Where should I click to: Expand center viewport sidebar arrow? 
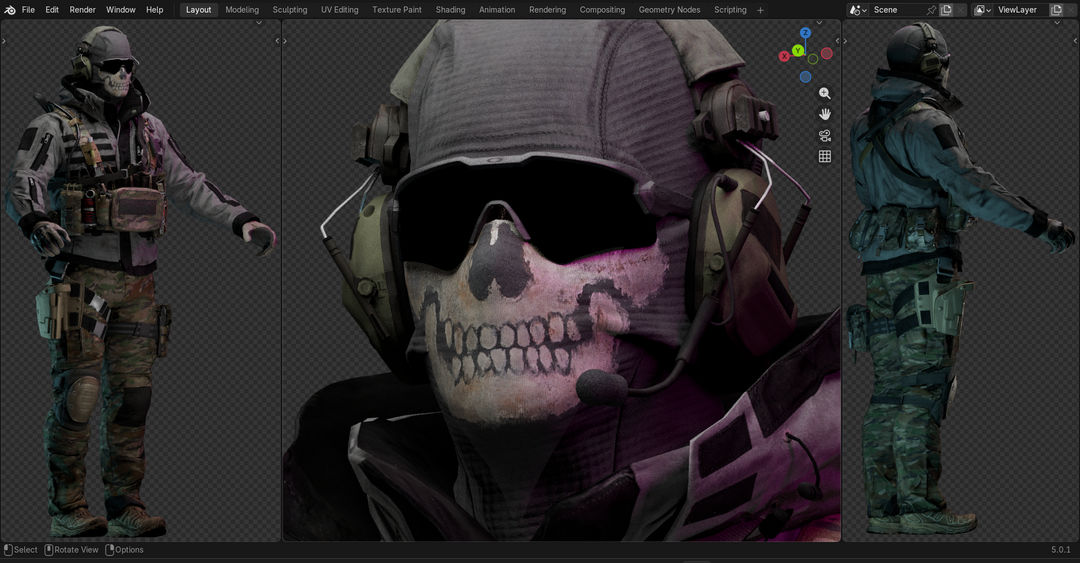(x=837, y=41)
